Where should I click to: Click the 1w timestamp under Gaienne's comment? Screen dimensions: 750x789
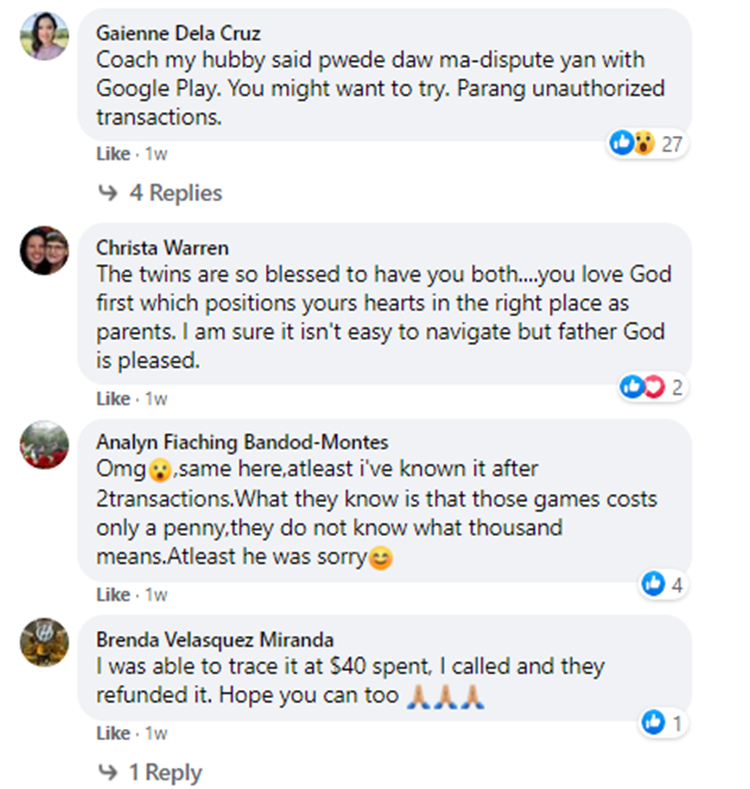click(155, 154)
